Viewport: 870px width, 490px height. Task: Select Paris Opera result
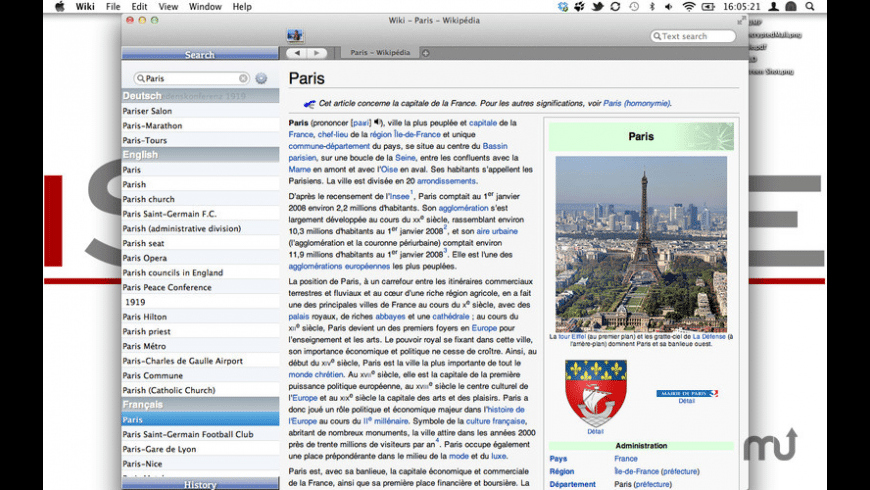[200, 258]
